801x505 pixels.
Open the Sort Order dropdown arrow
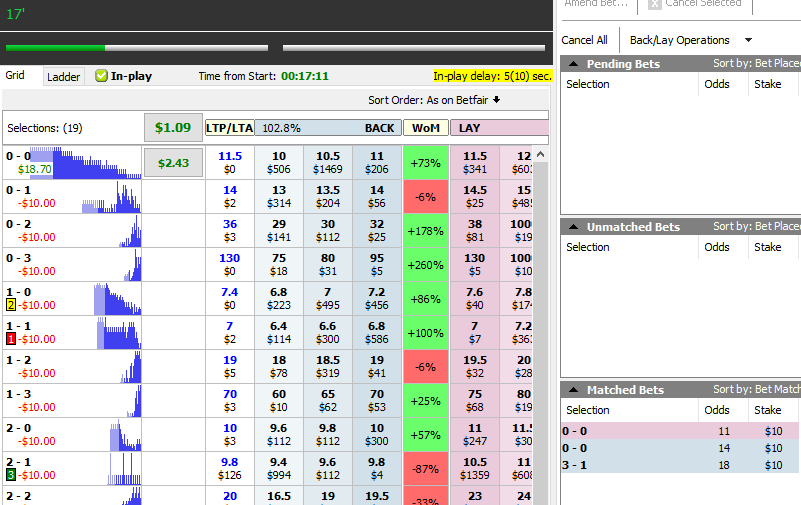pos(497,100)
